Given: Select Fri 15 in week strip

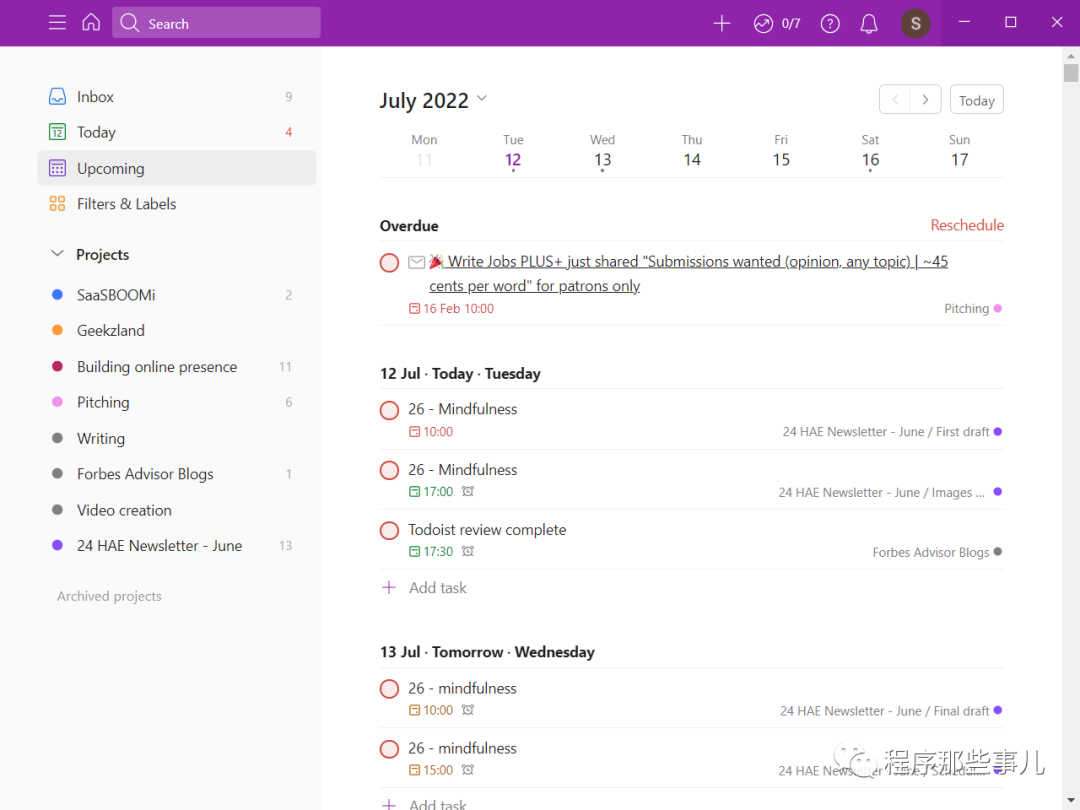Looking at the screenshot, I should [780, 152].
